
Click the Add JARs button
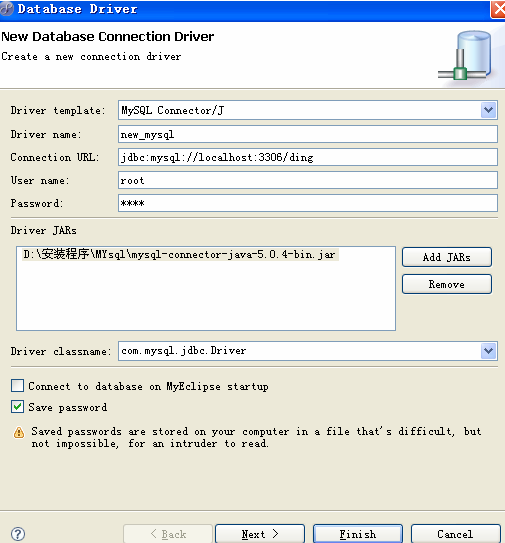coord(446,257)
